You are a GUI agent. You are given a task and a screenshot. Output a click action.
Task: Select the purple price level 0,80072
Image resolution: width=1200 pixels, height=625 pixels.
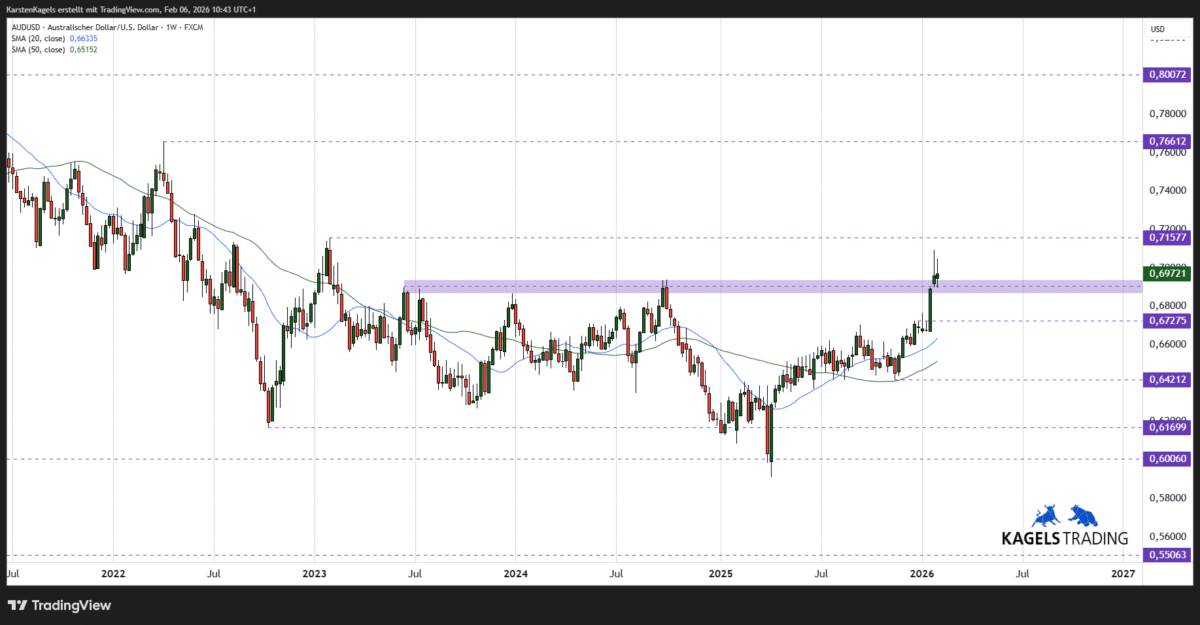point(1166,74)
